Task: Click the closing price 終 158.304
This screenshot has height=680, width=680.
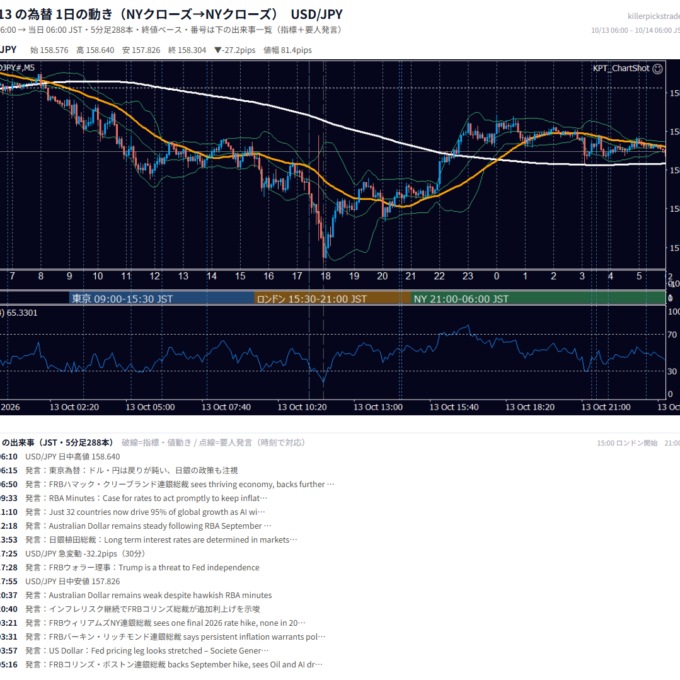Action: (187, 50)
